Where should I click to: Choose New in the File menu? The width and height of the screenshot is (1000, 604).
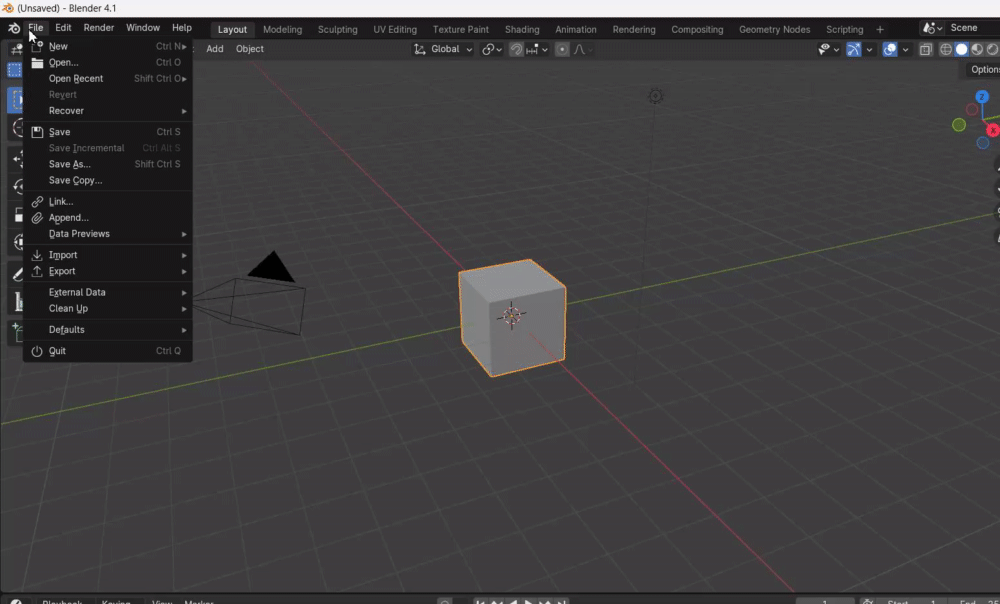click(107, 47)
